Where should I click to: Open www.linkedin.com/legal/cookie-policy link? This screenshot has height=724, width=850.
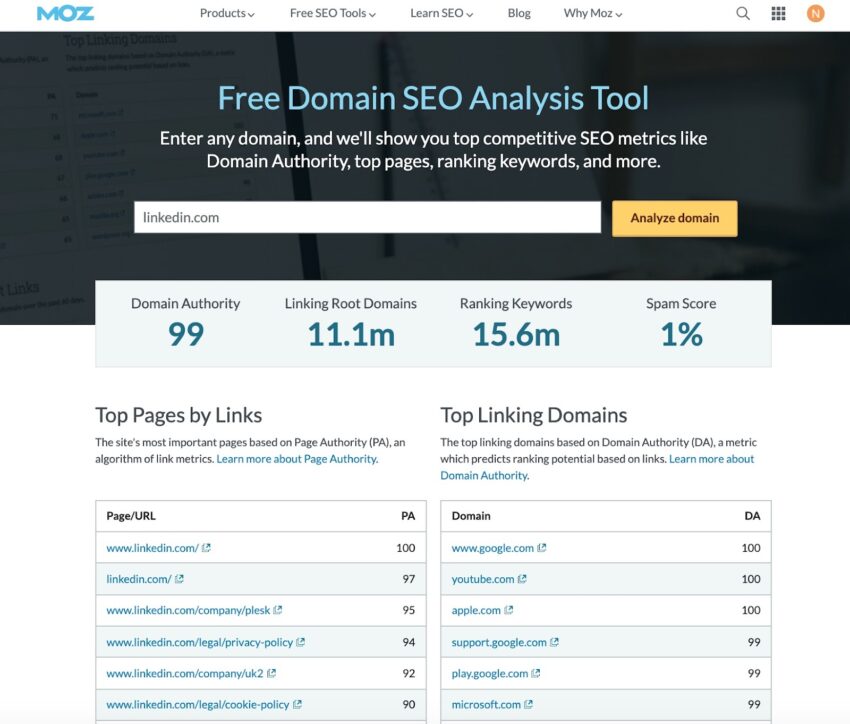point(198,704)
